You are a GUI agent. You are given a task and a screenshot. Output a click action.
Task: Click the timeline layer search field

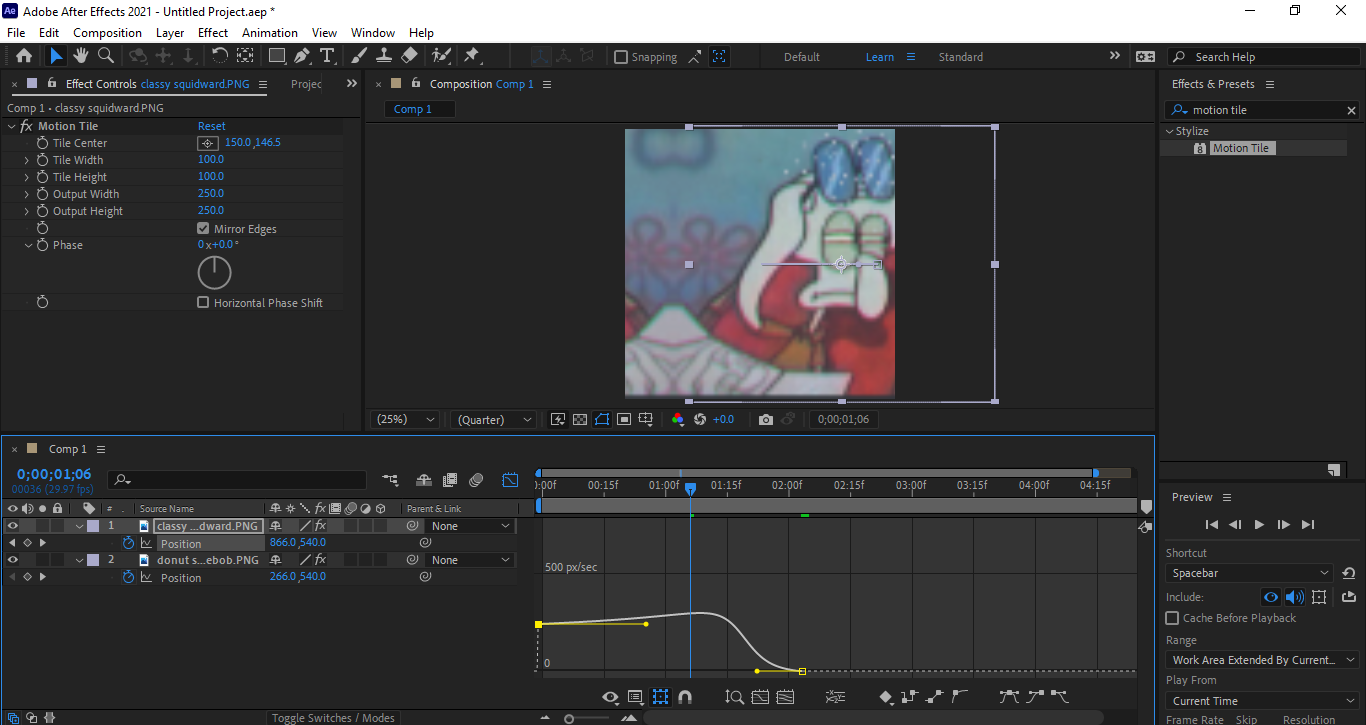coord(238,480)
